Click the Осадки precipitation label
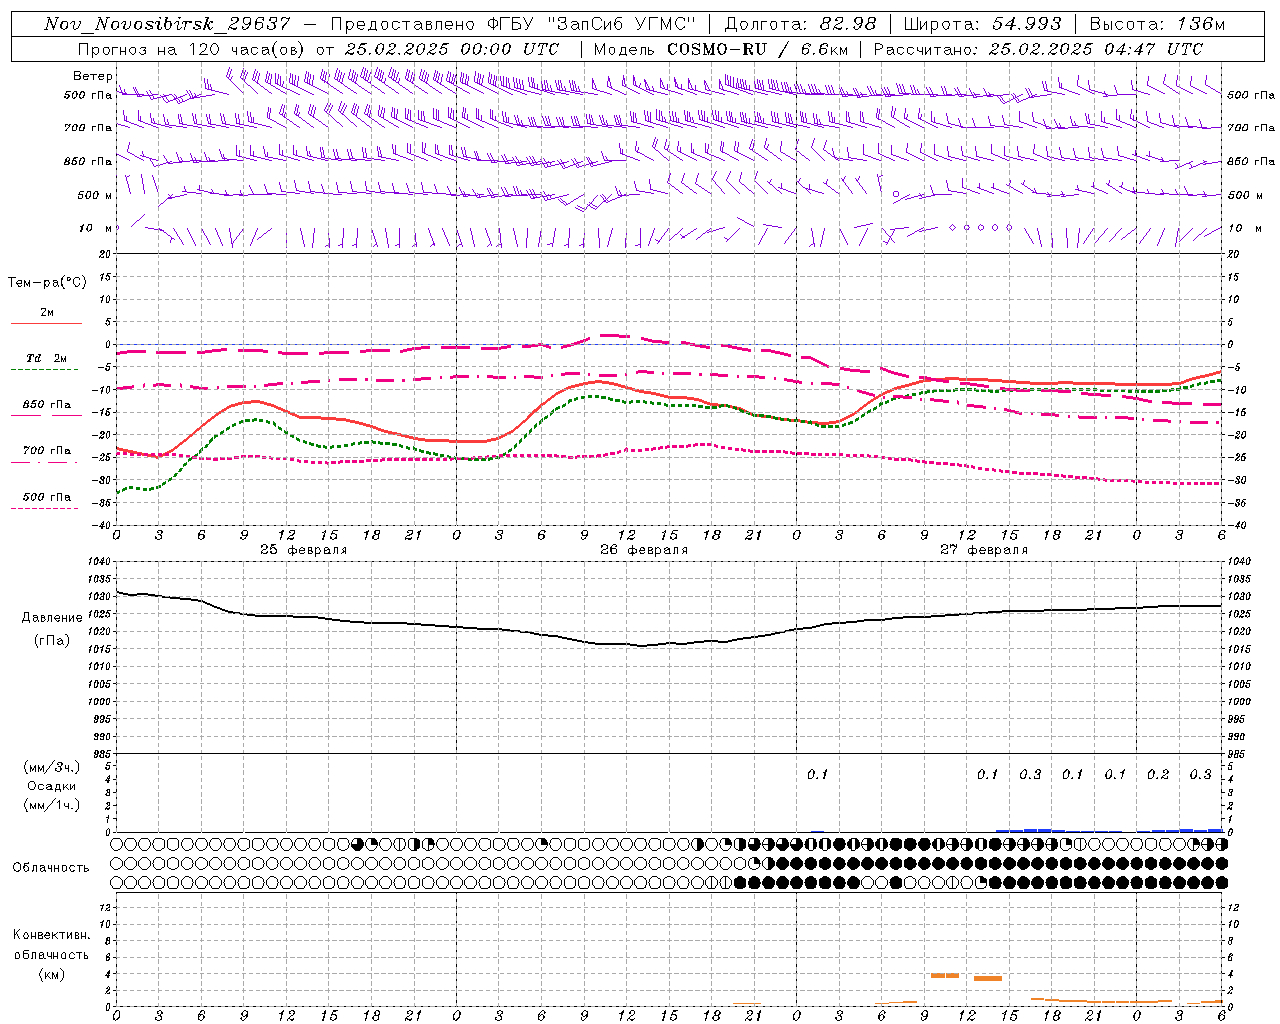This screenshot has height=1024, width=1280. [52, 786]
